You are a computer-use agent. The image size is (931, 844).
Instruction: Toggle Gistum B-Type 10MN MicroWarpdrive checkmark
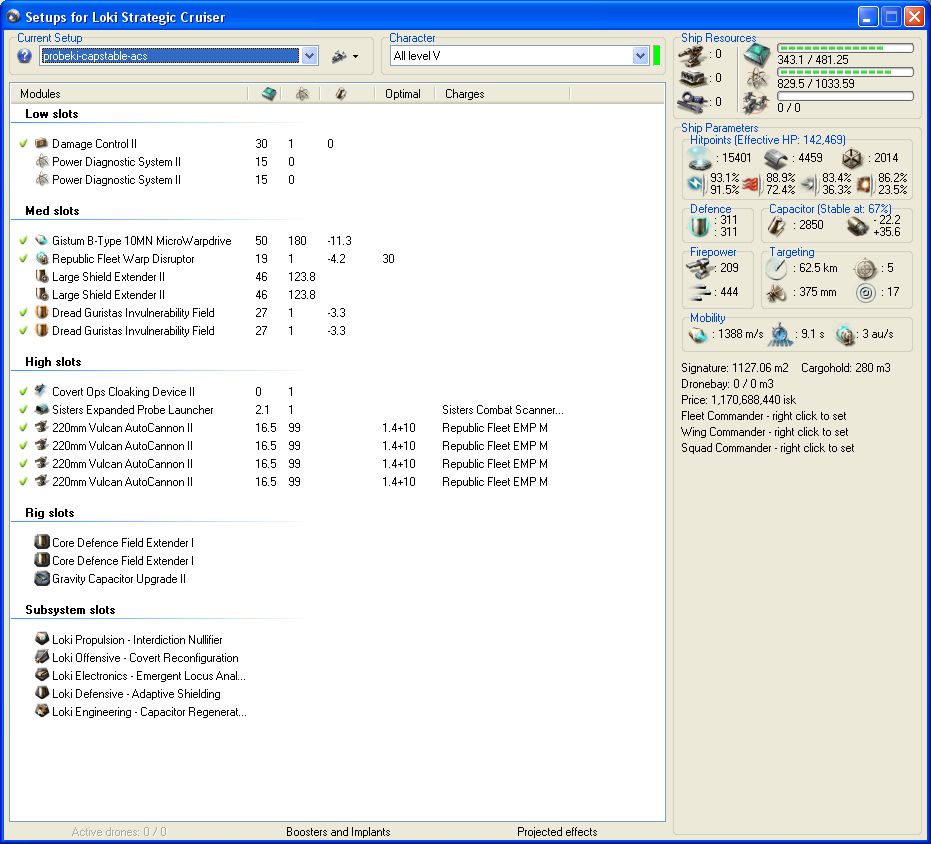(23, 241)
